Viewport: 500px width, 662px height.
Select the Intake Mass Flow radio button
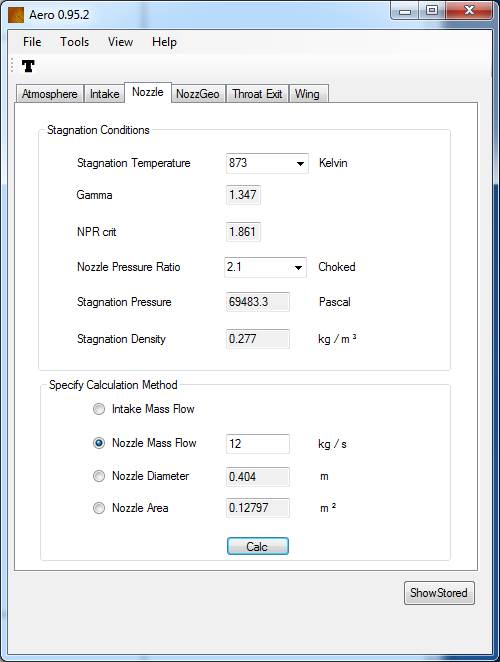99,409
